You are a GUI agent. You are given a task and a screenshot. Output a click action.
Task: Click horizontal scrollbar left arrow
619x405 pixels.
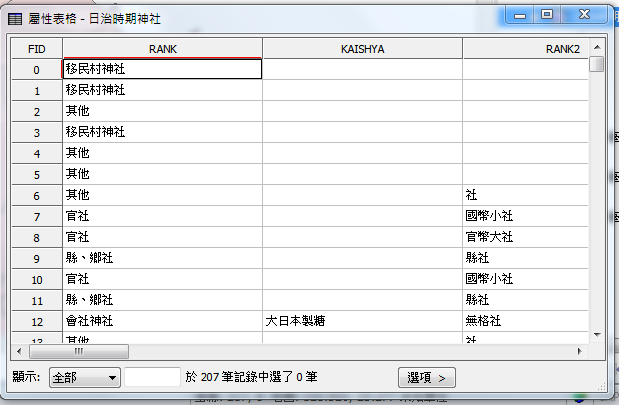tap(20, 352)
